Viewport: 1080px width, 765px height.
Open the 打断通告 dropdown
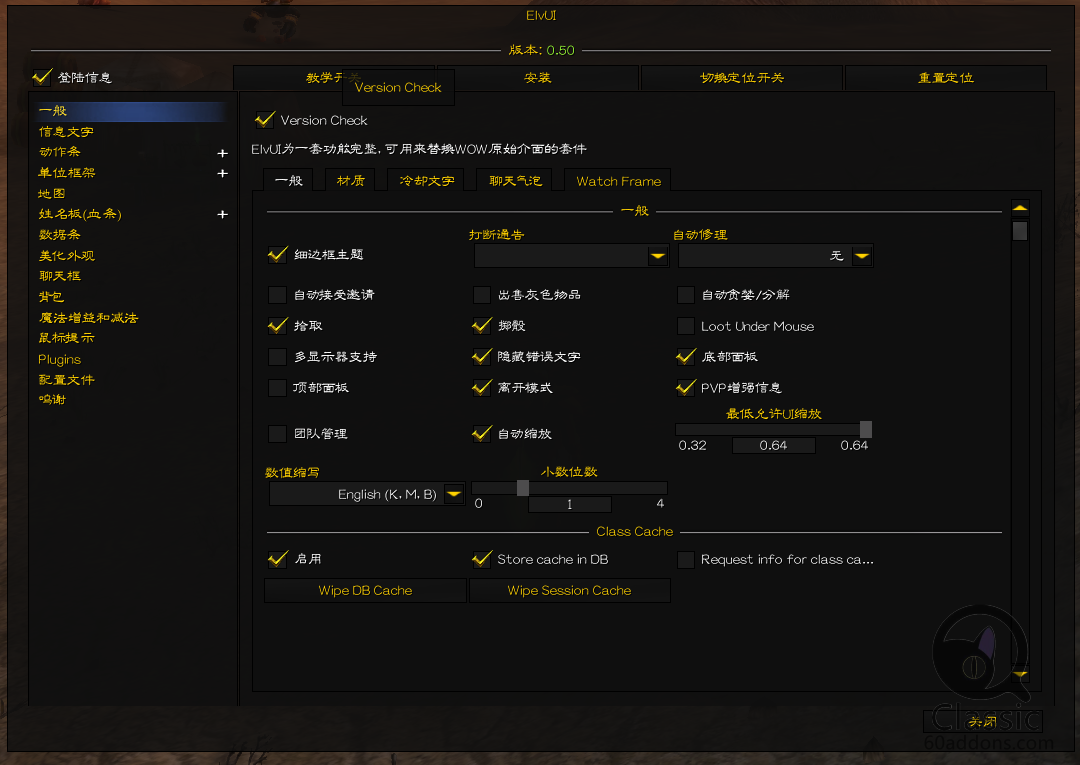click(x=571, y=256)
